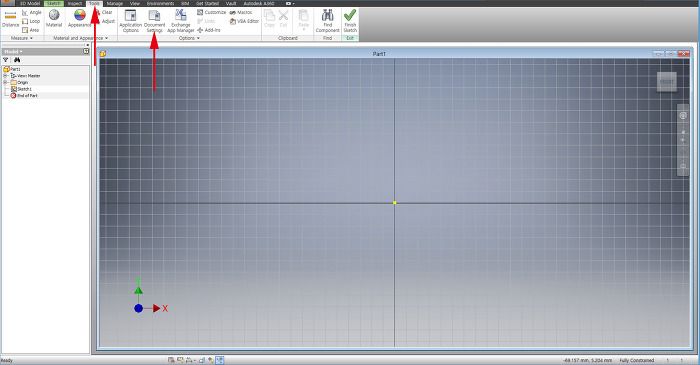This screenshot has width=700, height=365.
Task: Click the first status bar display icon
Action: click(x=171, y=360)
